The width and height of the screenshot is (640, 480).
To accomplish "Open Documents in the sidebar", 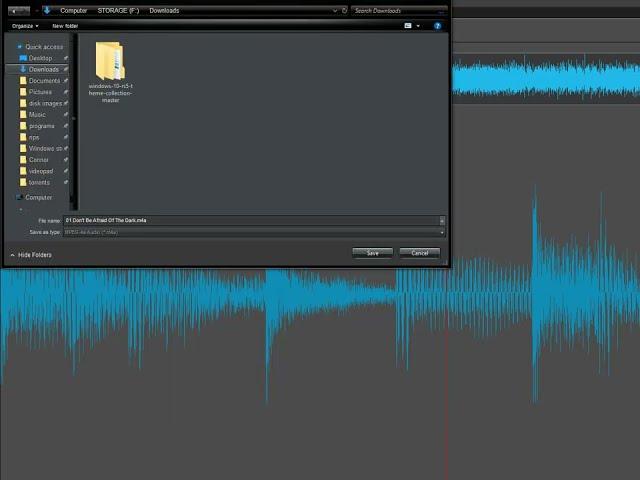I will [x=44, y=81].
